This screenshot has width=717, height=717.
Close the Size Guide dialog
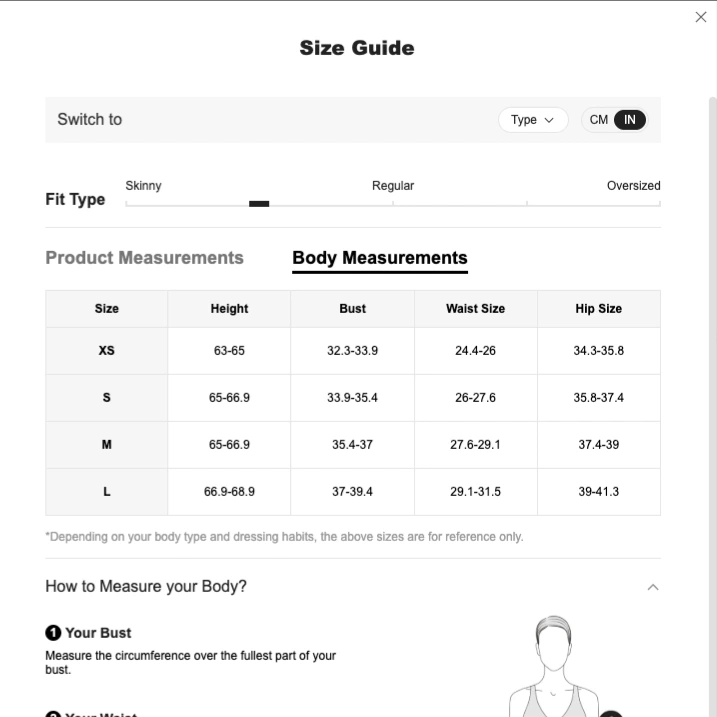(701, 17)
